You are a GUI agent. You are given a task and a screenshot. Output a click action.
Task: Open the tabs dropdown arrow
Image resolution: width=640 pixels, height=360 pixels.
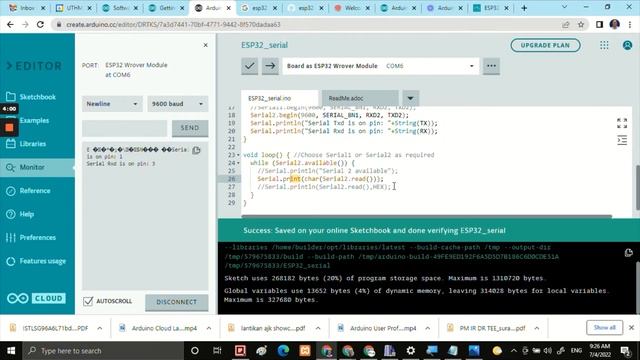coord(410,98)
